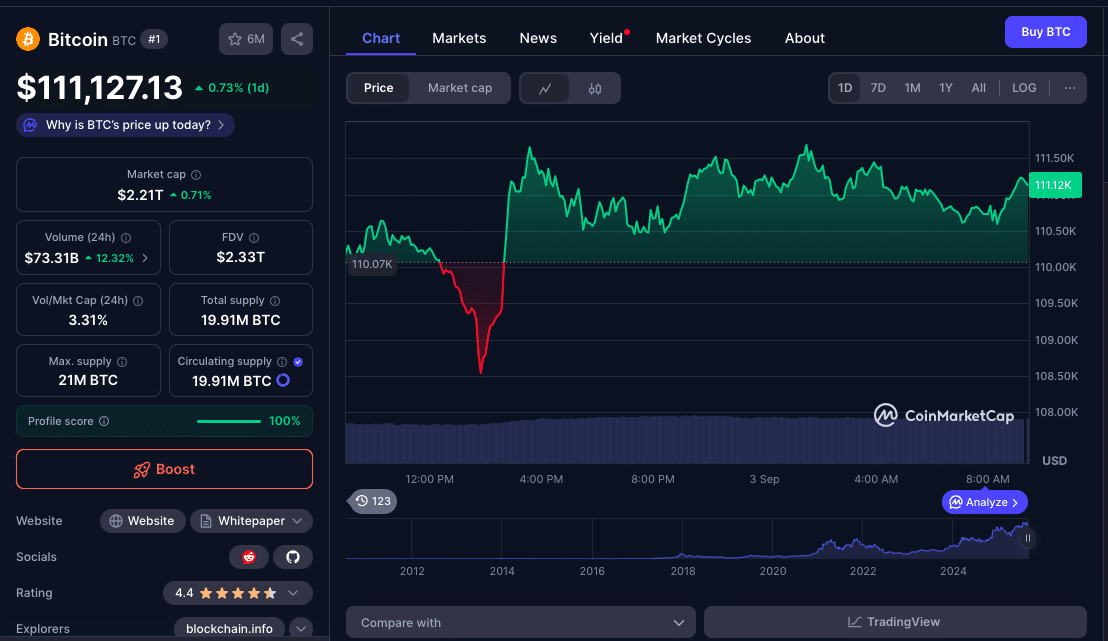The image size is (1108, 641).
Task: Select the 1D time range
Action: pyautogui.click(x=845, y=88)
